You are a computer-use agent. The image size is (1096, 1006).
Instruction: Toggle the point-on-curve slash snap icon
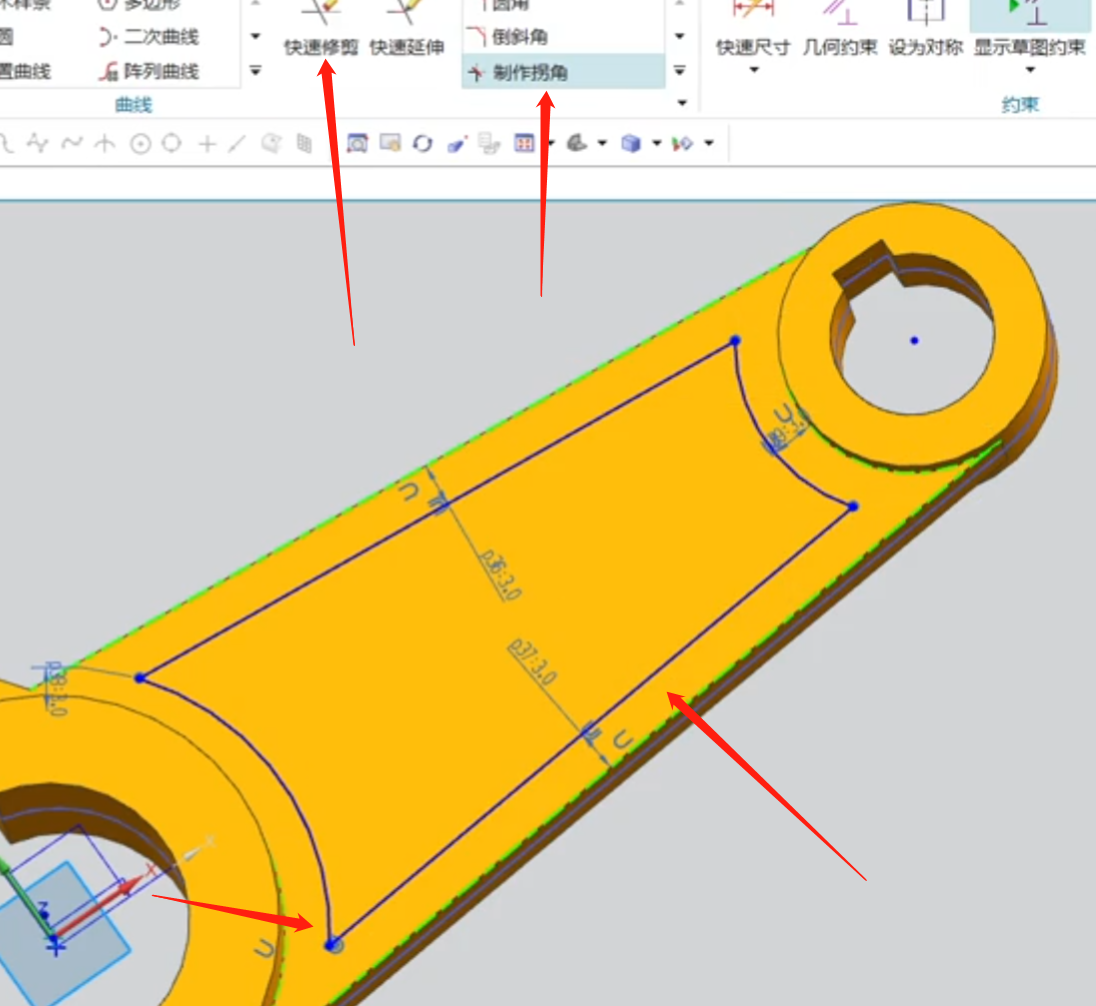237,143
